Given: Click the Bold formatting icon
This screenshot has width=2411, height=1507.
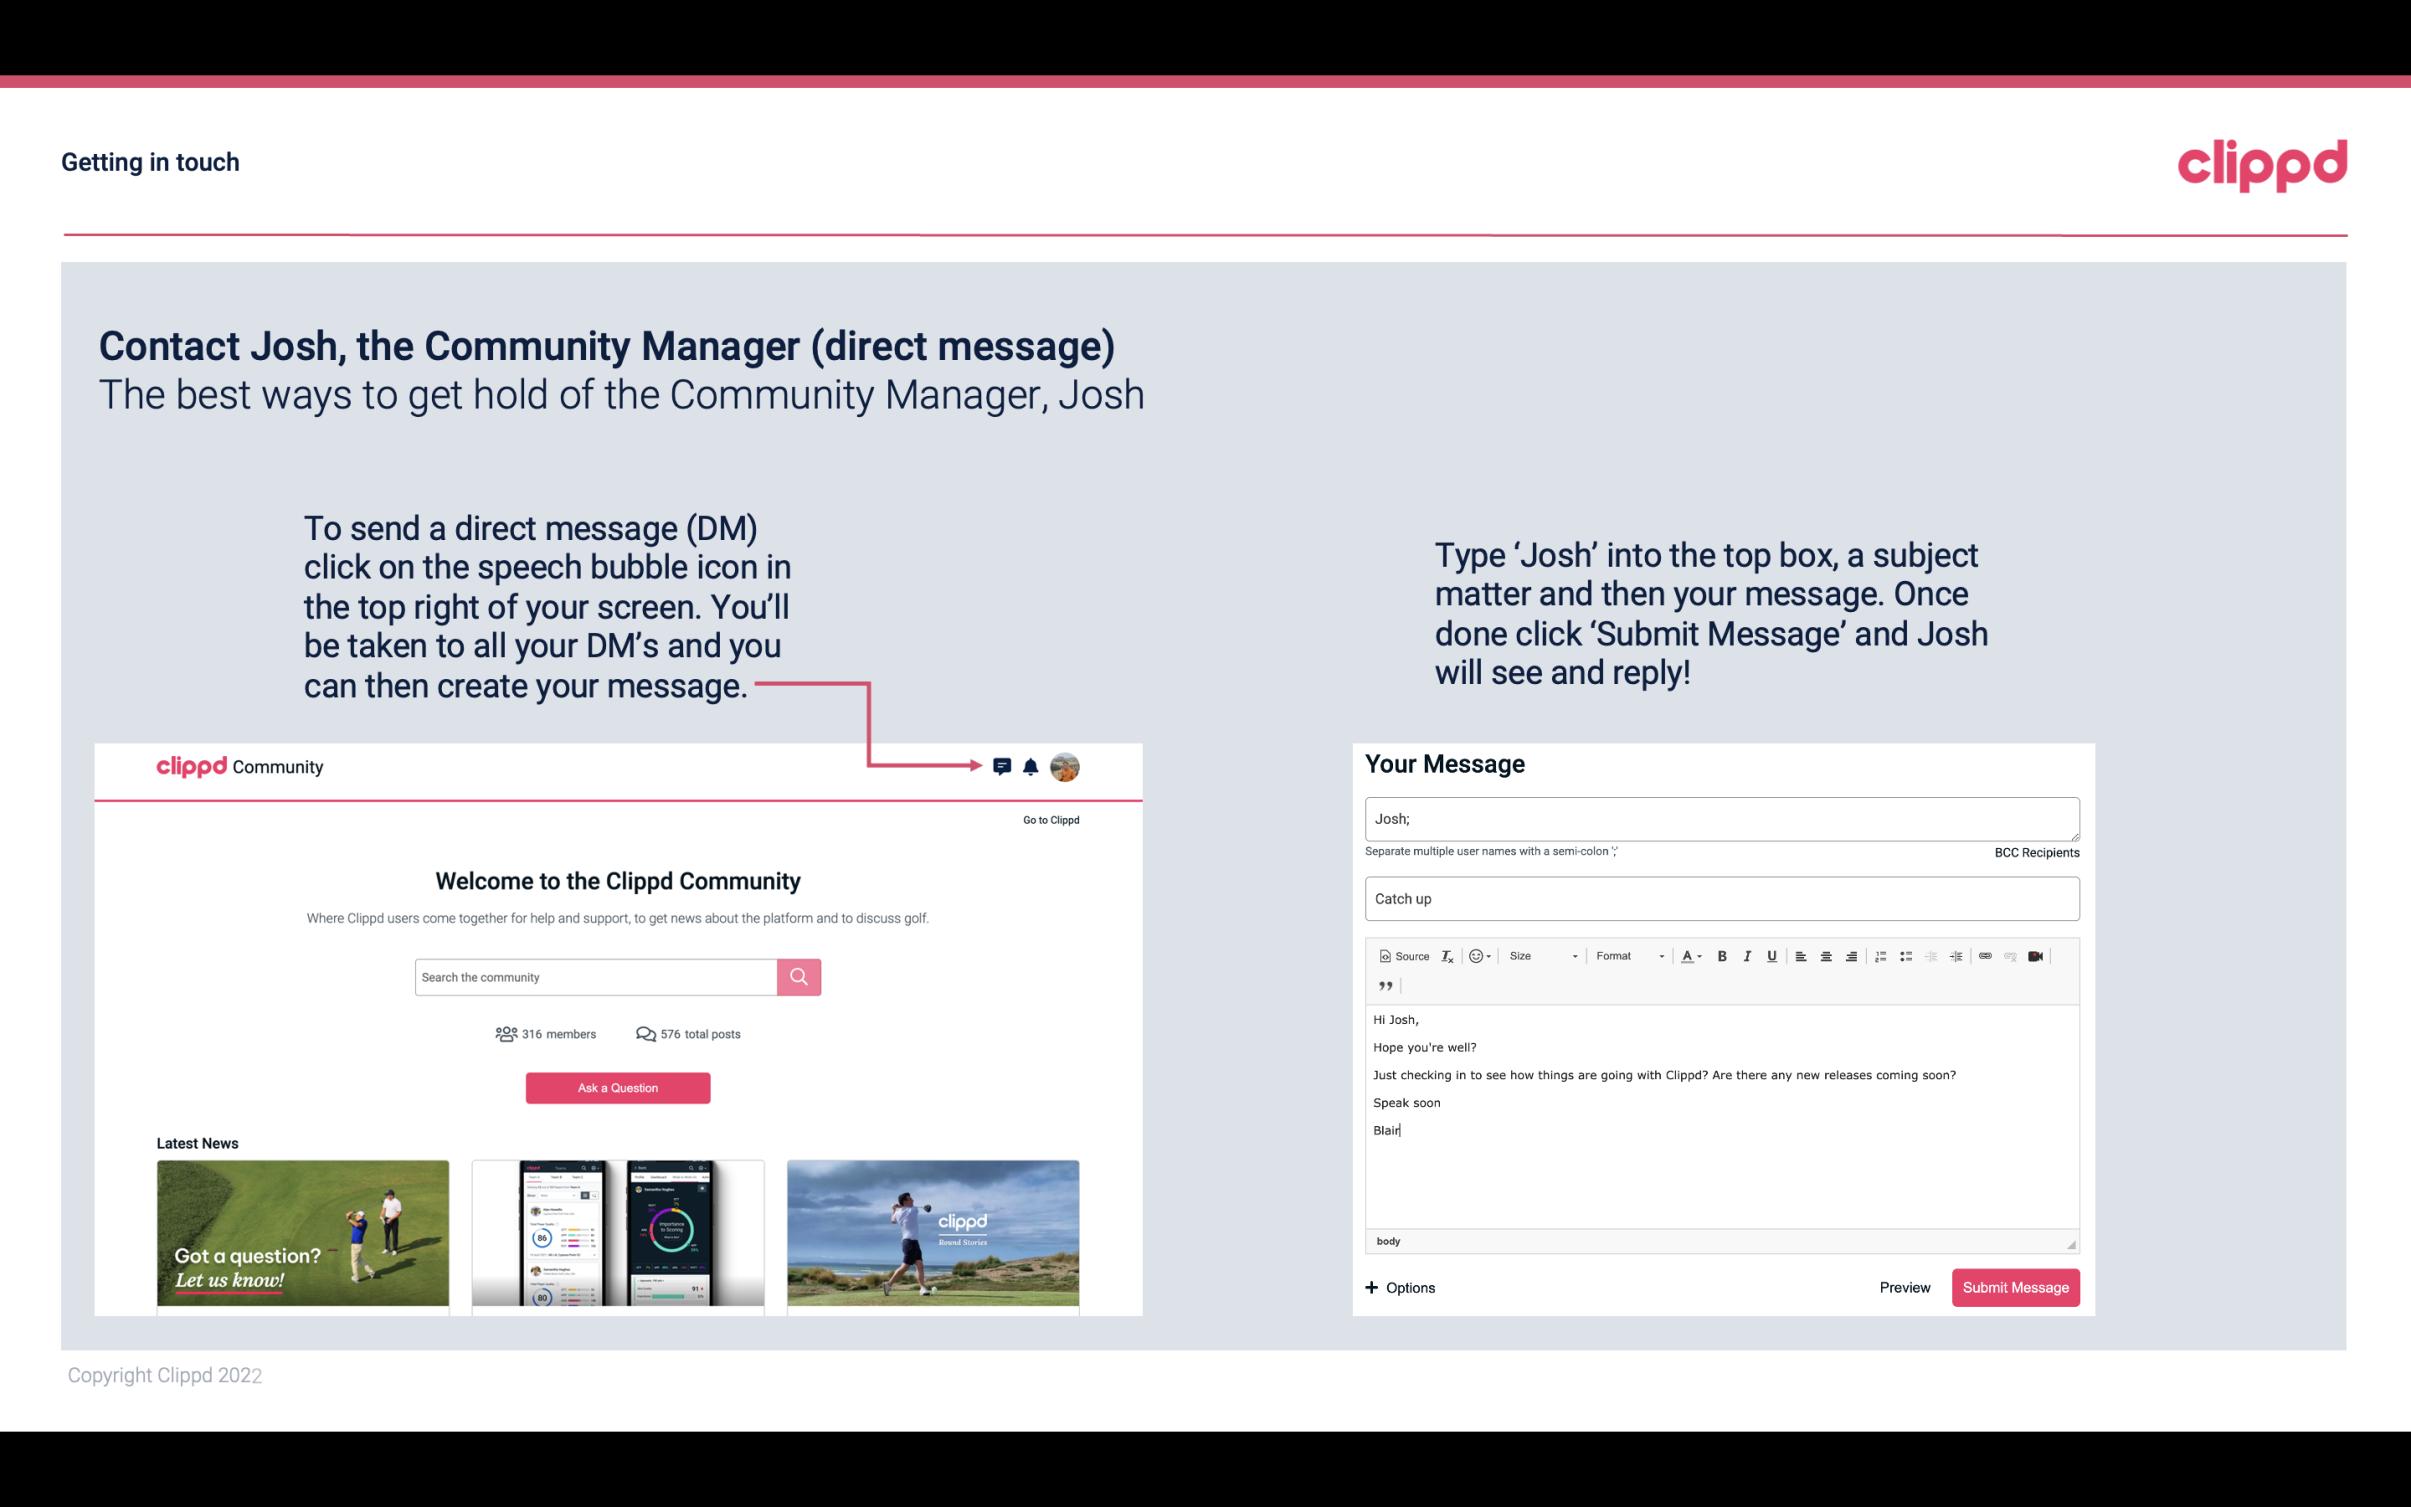Looking at the screenshot, I should (x=1718, y=955).
